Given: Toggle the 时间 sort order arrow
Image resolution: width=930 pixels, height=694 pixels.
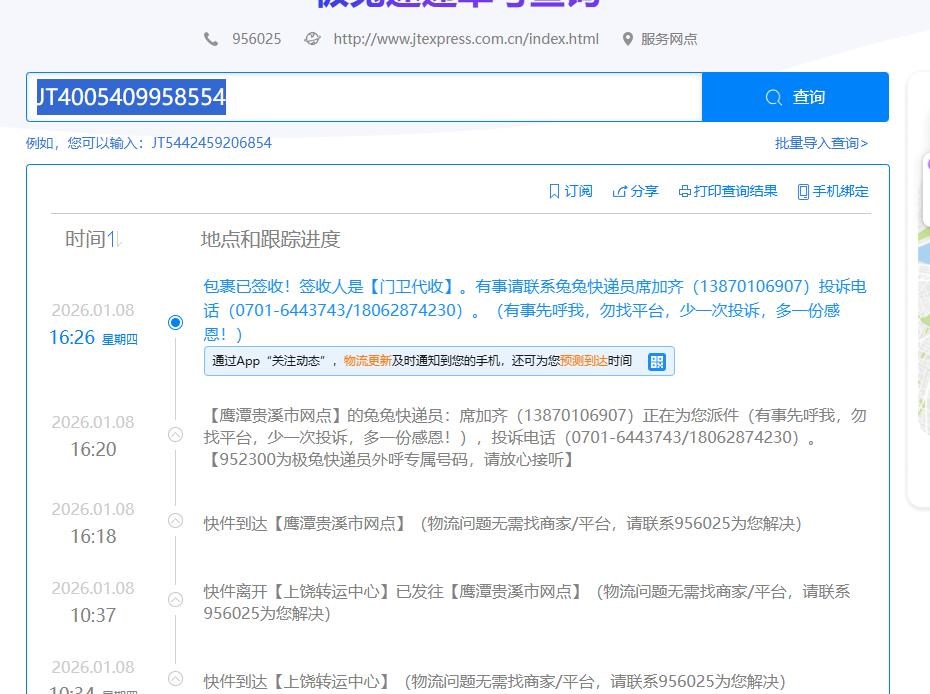Looking at the screenshot, I should coord(115,239).
